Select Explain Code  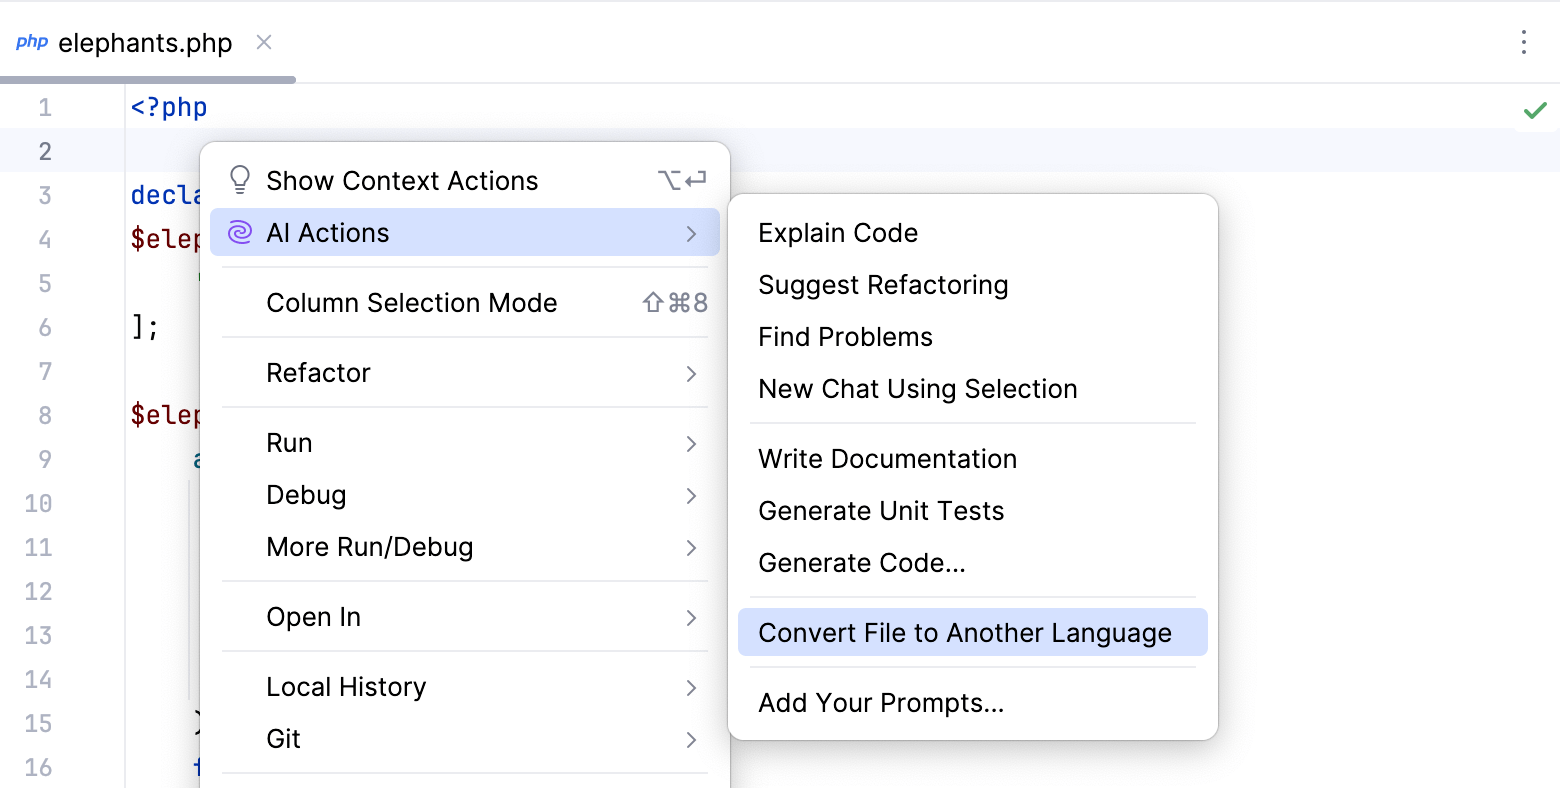click(838, 232)
